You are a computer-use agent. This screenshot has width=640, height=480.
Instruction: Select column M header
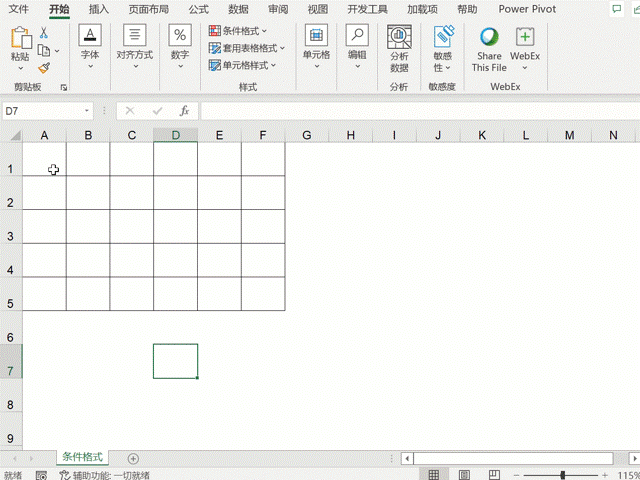pos(569,135)
